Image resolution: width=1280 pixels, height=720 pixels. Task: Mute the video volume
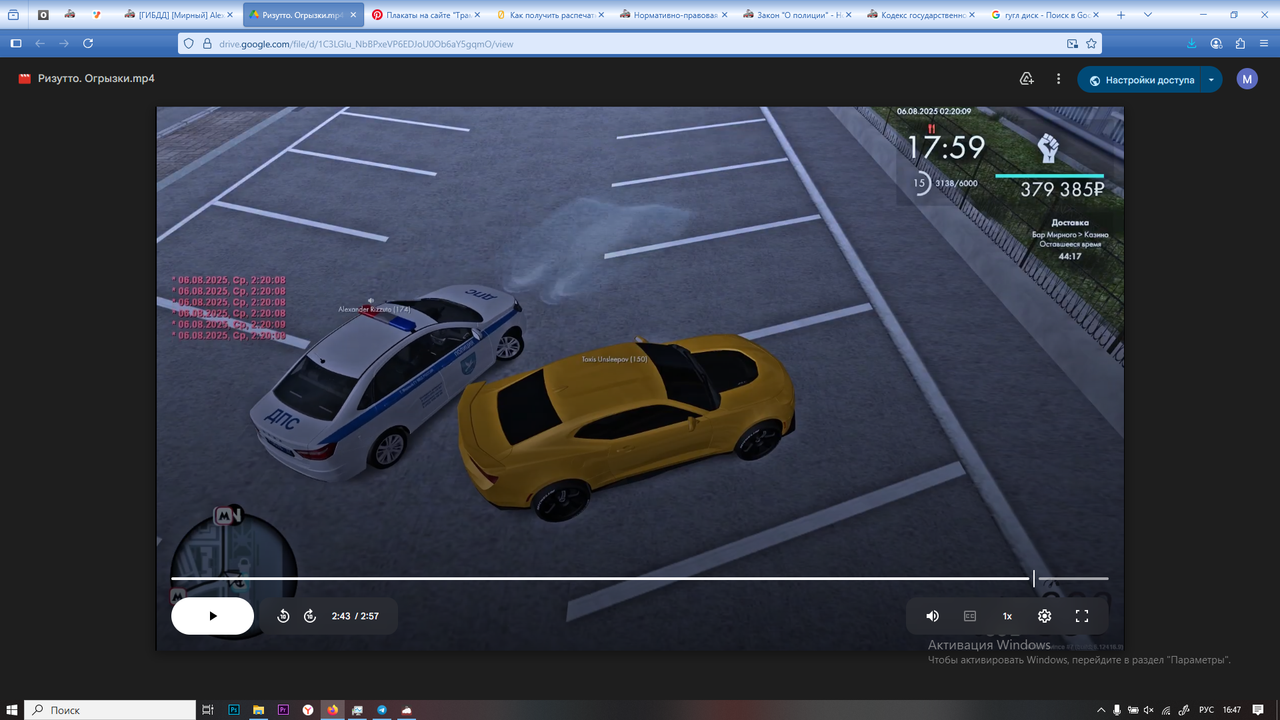(x=932, y=616)
